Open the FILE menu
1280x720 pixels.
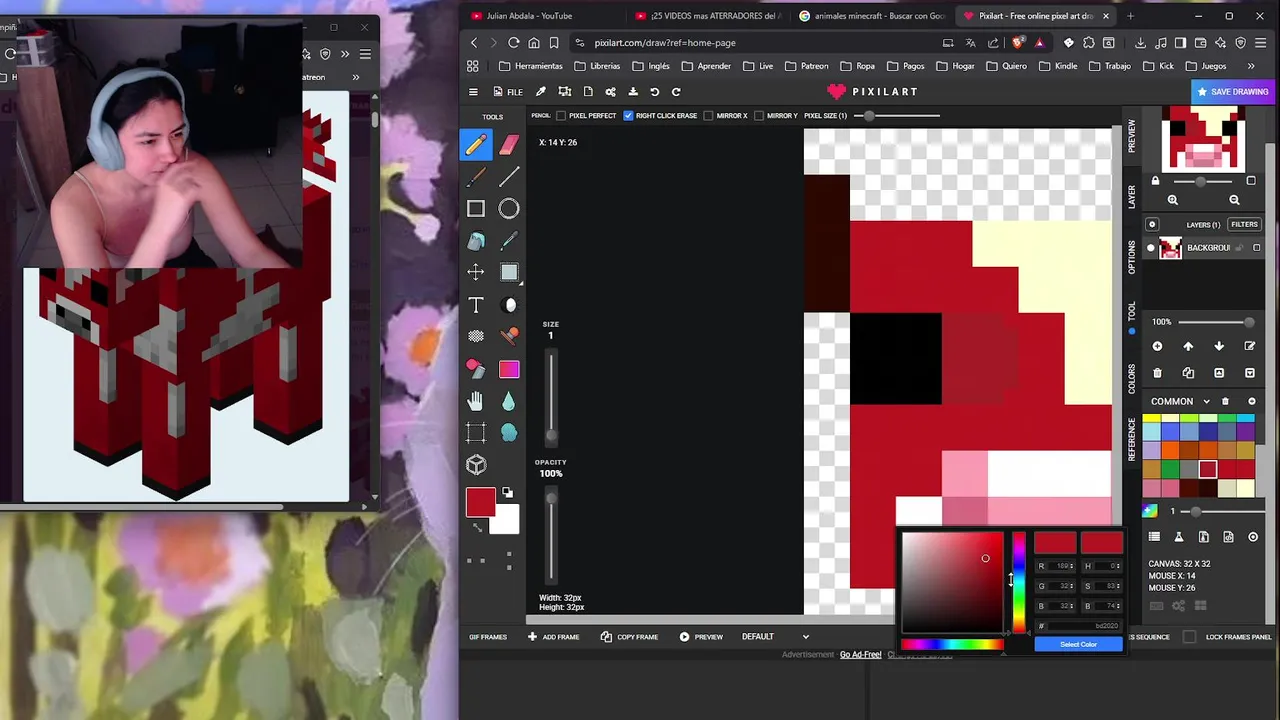tap(508, 92)
